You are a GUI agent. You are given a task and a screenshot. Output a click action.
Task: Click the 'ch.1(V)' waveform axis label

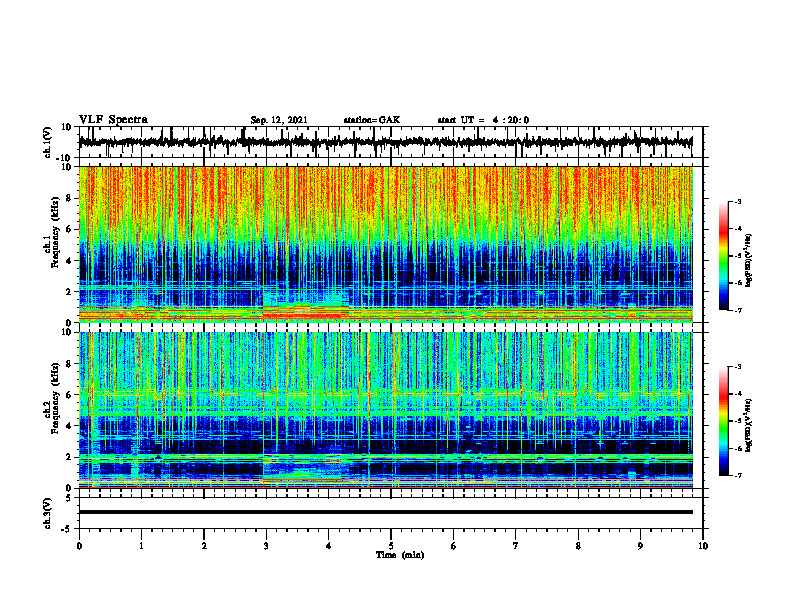pos(48,142)
